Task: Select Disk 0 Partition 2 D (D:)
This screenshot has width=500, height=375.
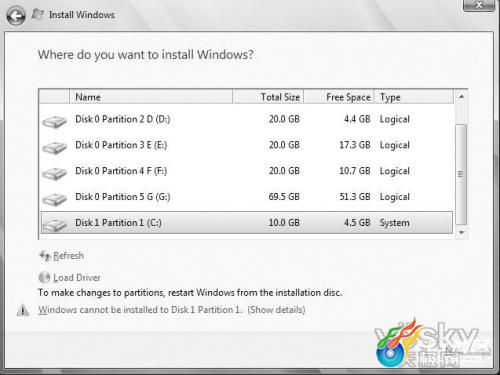Action: pyautogui.click(x=247, y=119)
